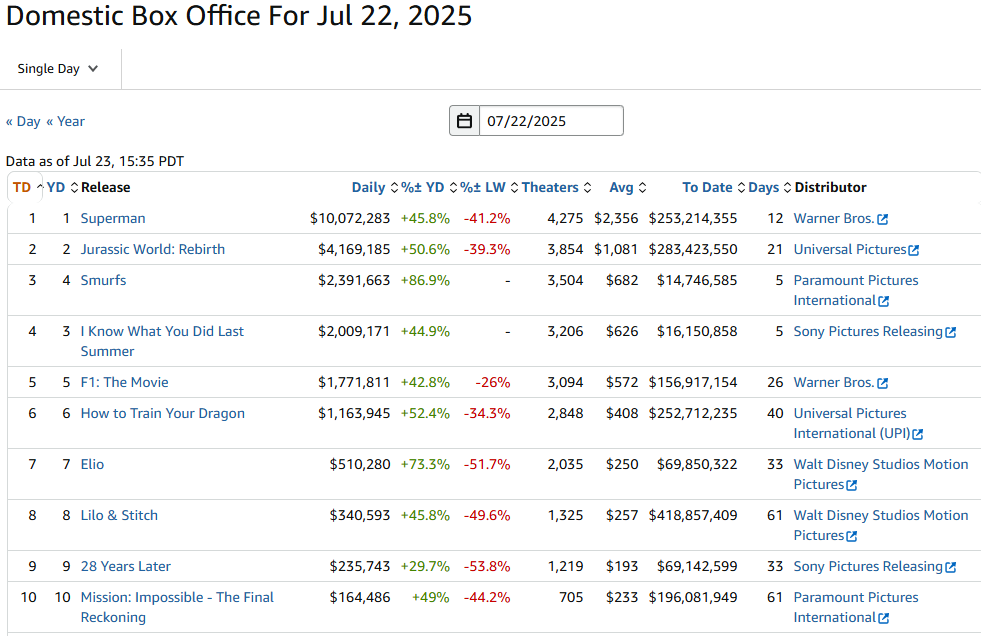
Task: Sort the table by the TD column header
Action: 21,188
